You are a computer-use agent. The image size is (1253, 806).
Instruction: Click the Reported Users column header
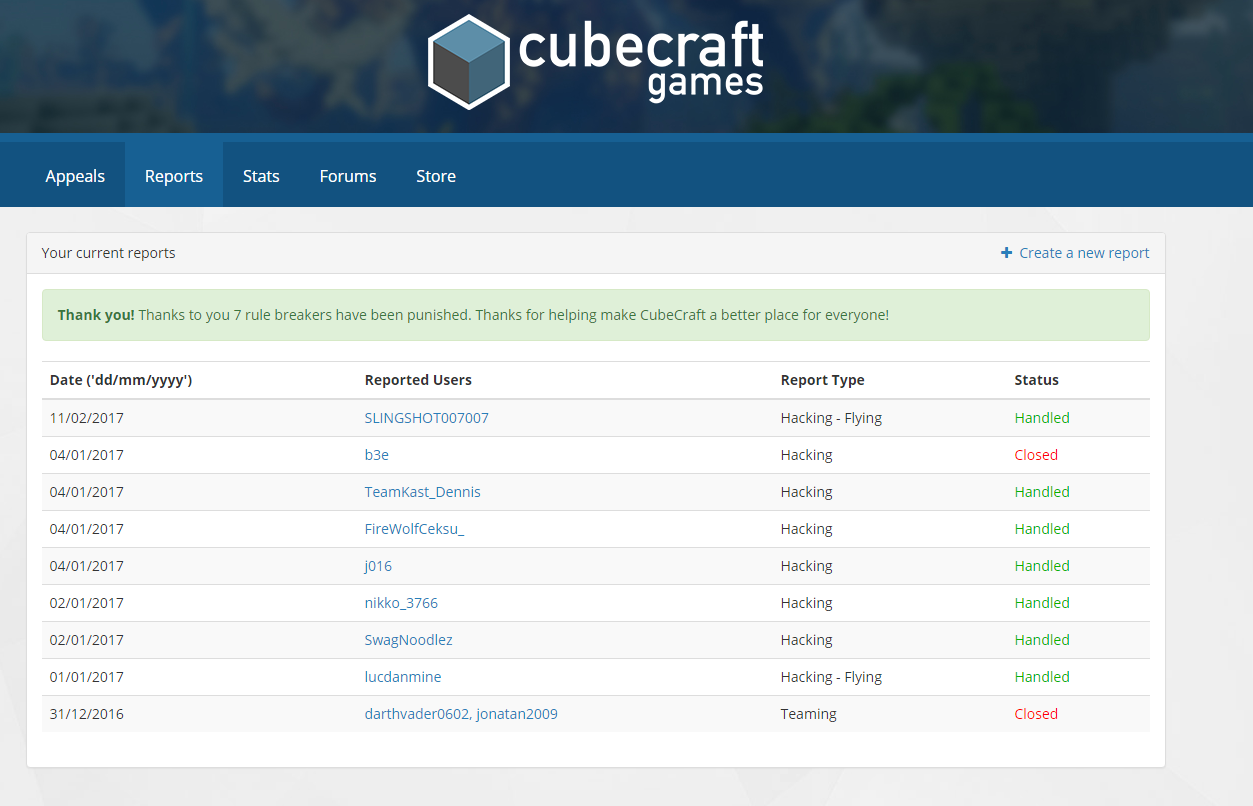coord(418,380)
